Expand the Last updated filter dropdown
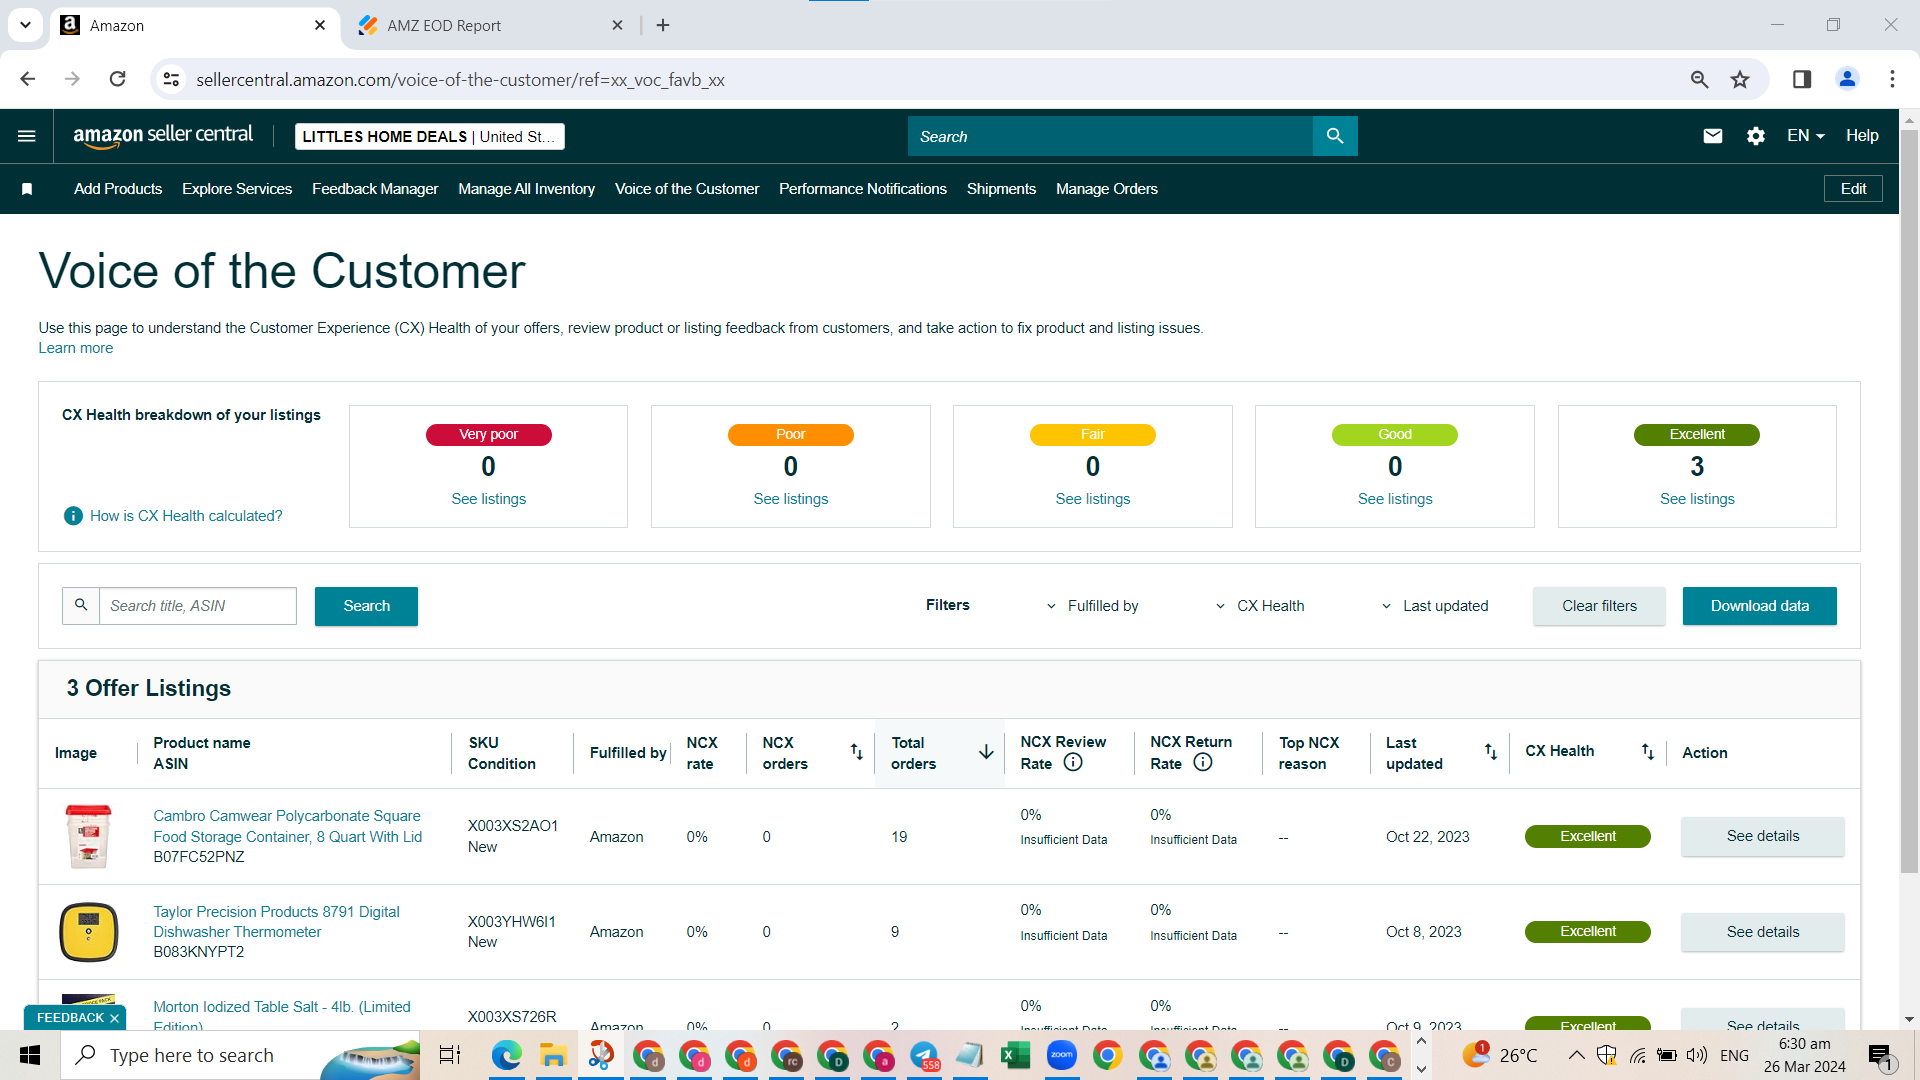The image size is (1920, 1080). pyautogui.click(x=1435, y=606)
